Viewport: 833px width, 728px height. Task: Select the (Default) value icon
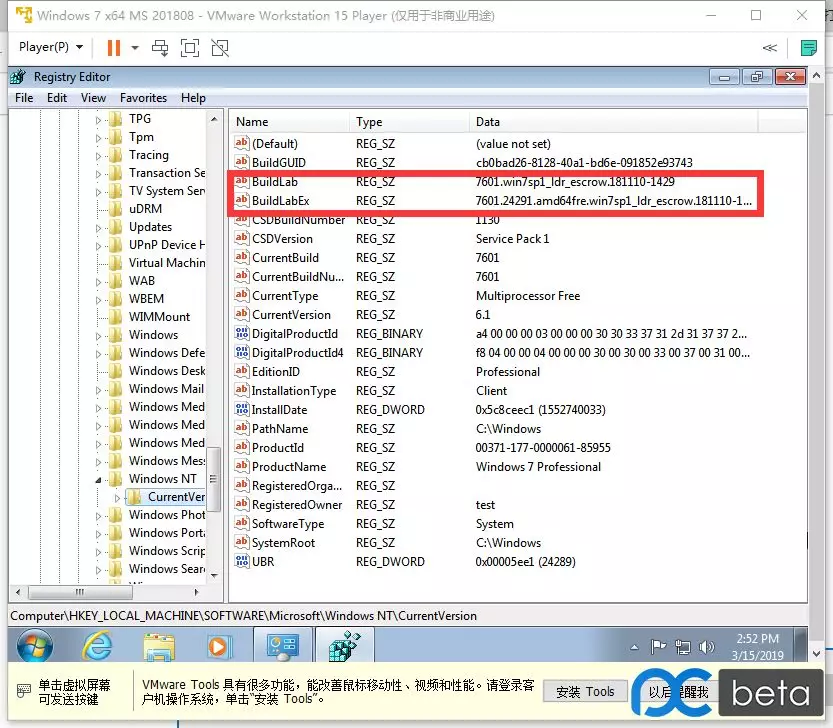click(x=242, y=143)
